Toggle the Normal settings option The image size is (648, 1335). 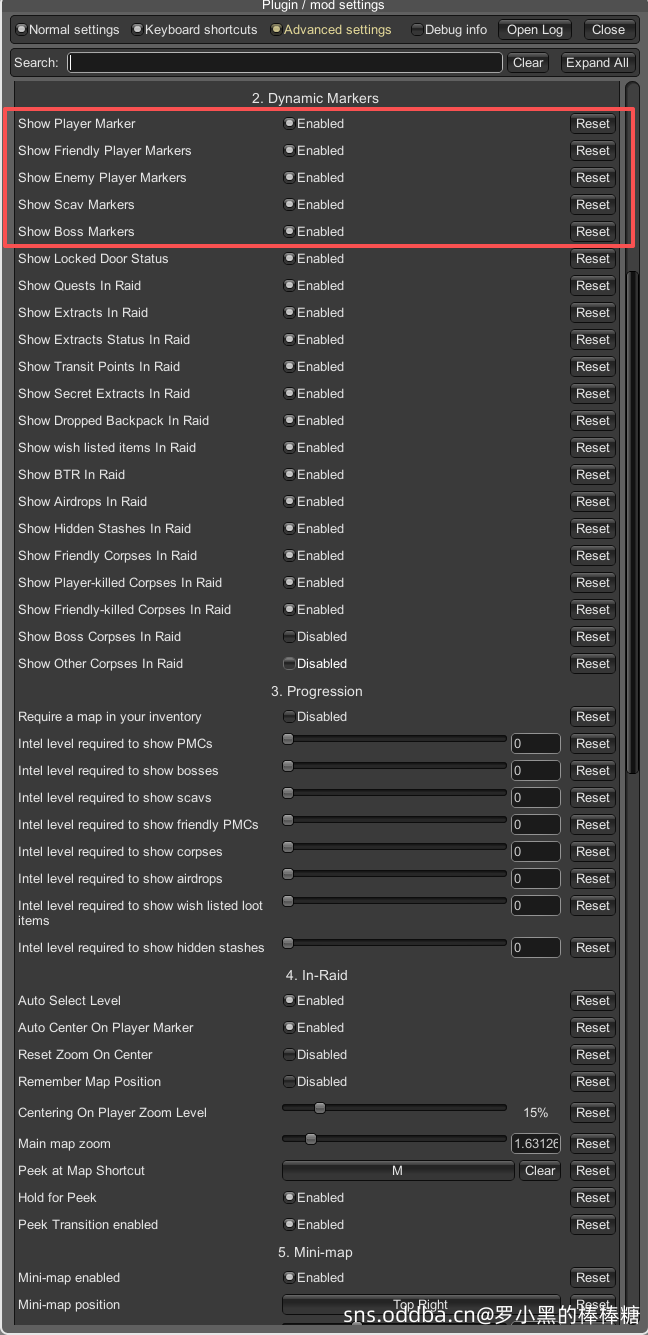click(x=22, y=30)
